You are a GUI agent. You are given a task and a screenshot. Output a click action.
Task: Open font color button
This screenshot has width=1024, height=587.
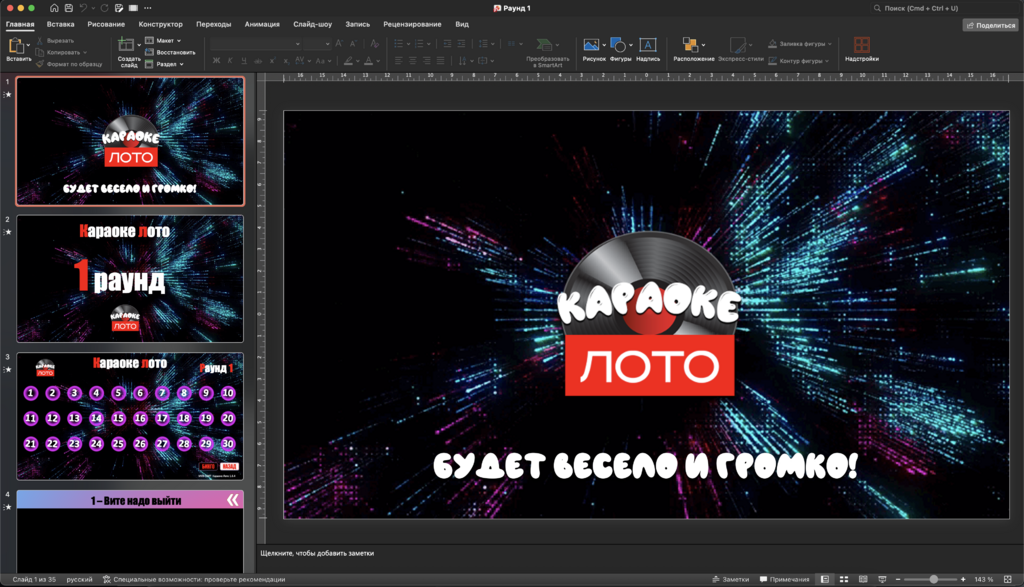[368, 61]
